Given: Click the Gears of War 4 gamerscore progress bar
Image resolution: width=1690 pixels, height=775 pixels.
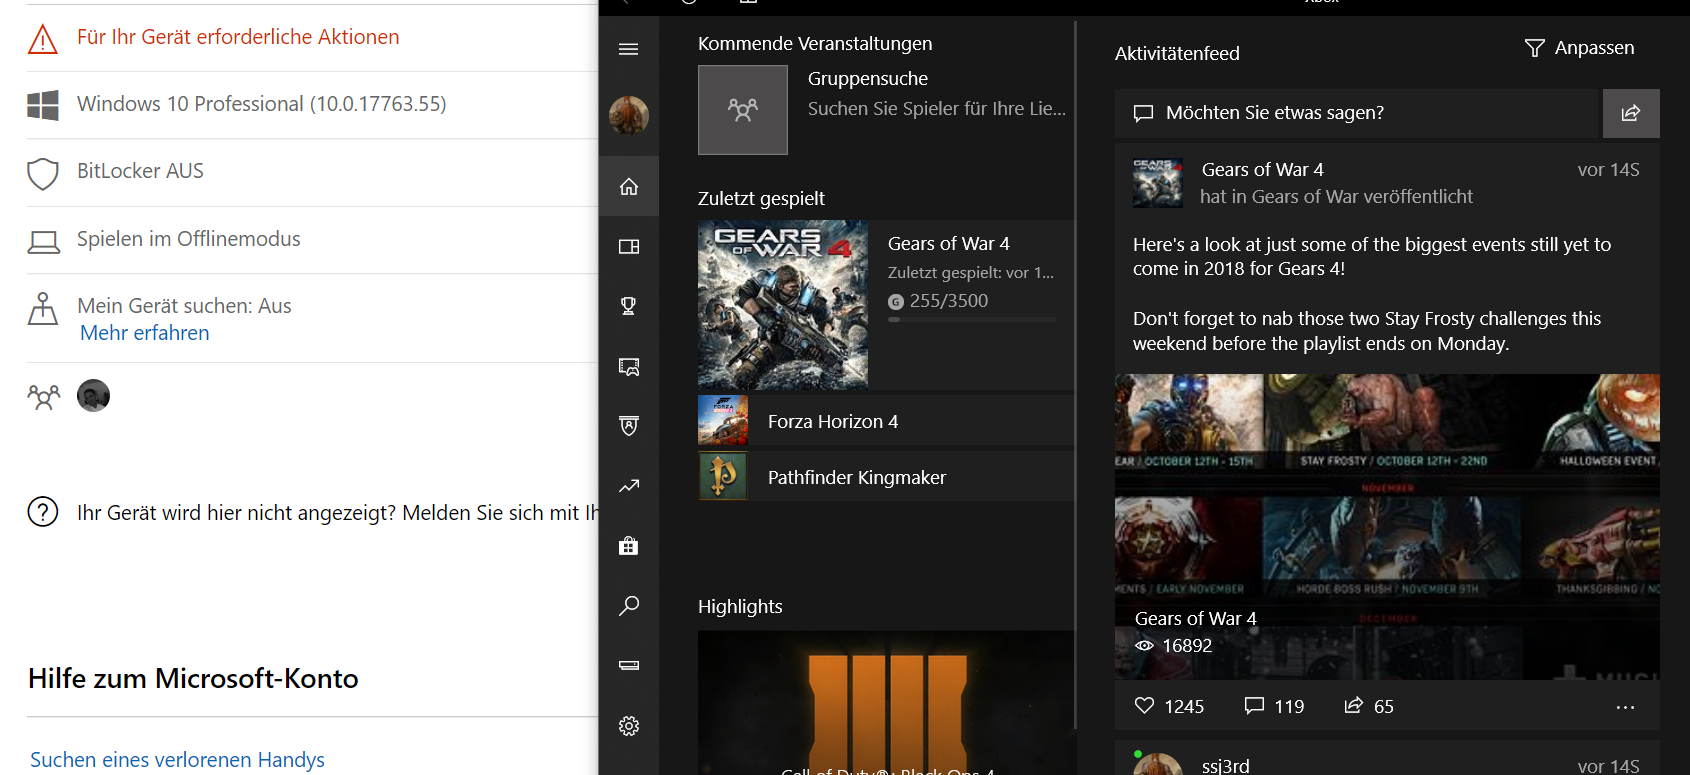Looking at the screenshot, I should tap(972, 320).
